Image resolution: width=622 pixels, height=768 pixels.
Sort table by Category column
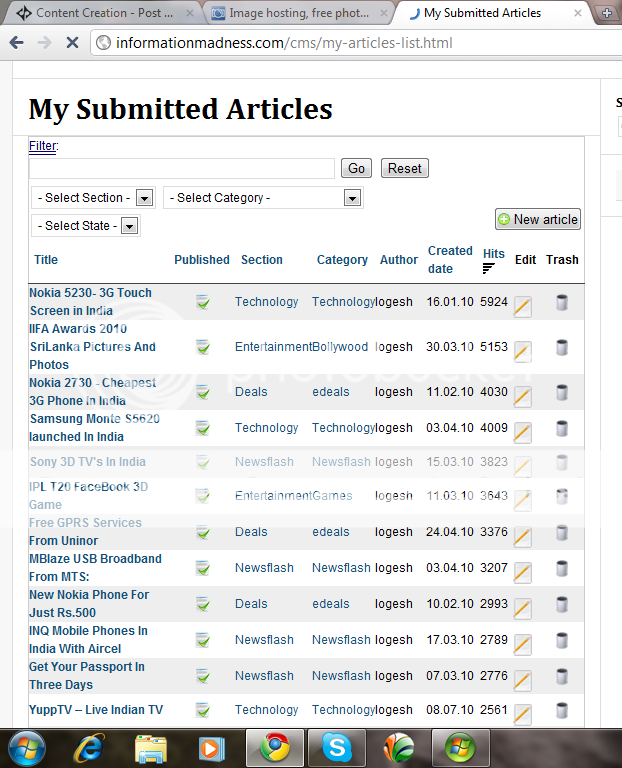coord(342,260)
